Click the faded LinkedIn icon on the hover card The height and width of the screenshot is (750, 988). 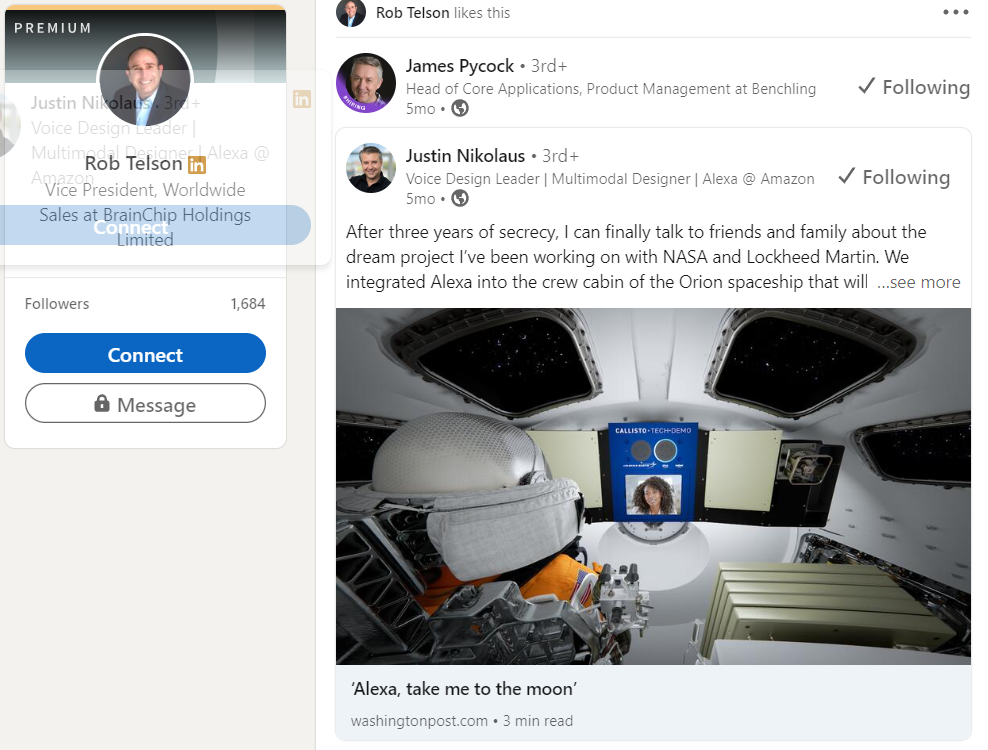[302, 99]
